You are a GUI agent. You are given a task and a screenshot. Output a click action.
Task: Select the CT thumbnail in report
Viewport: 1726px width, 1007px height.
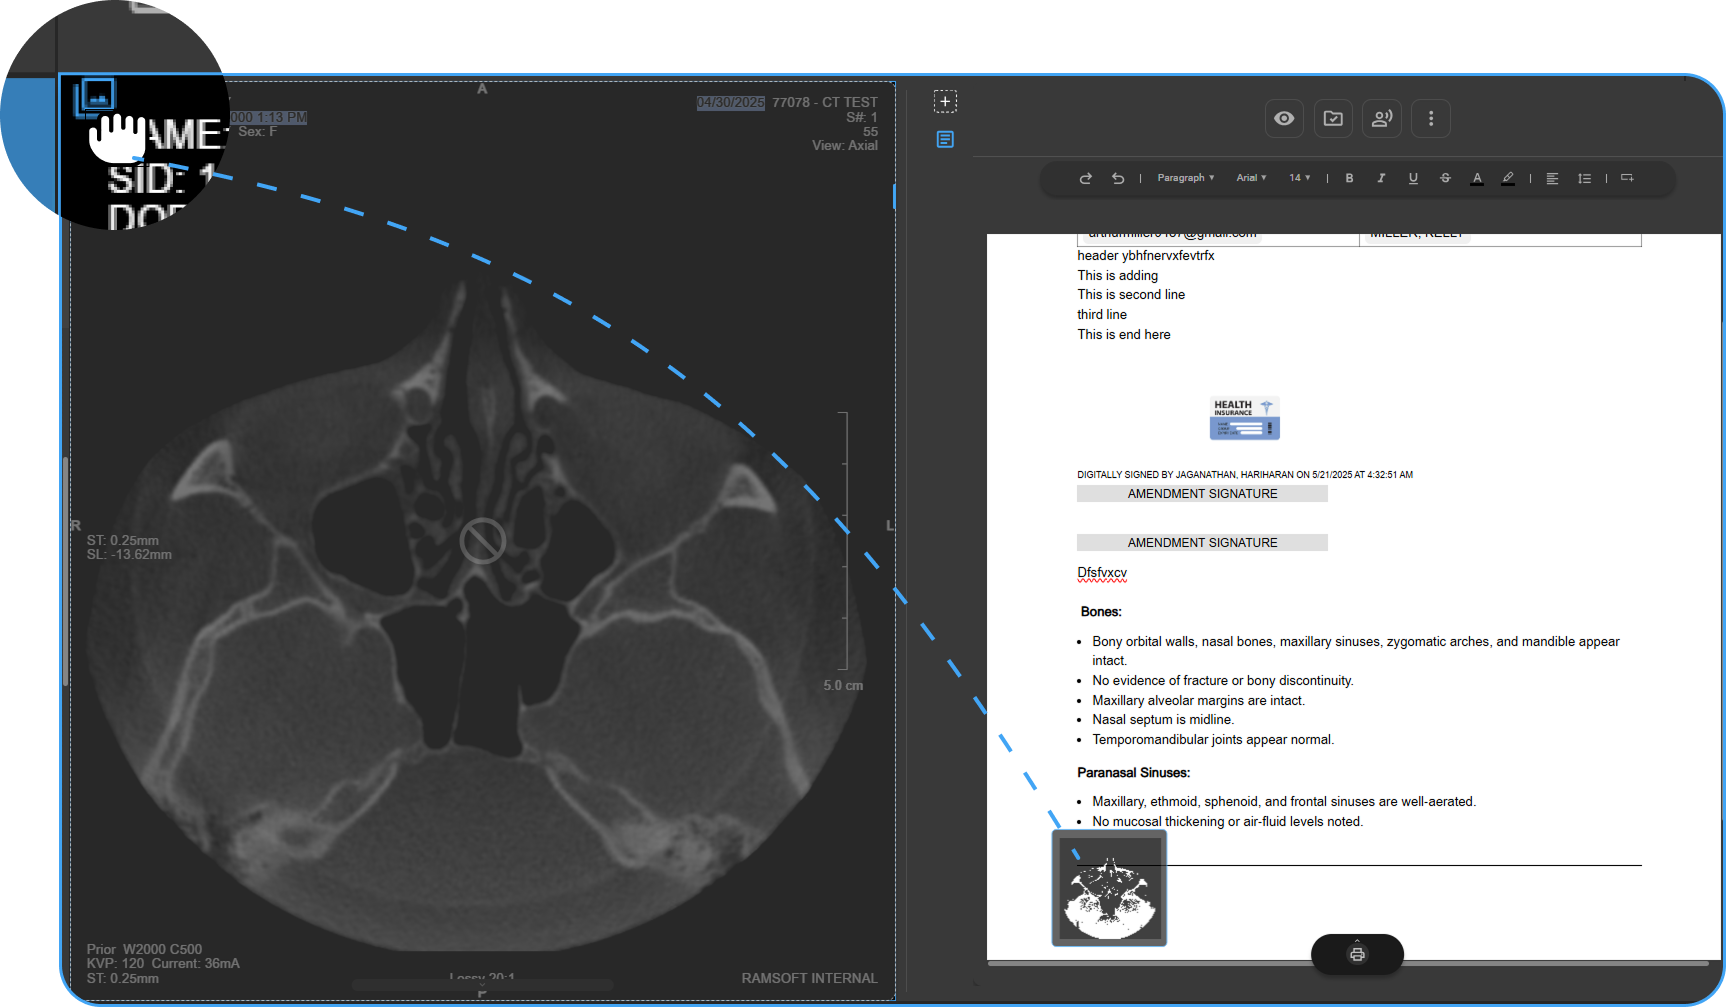(x=1109, y=888)
